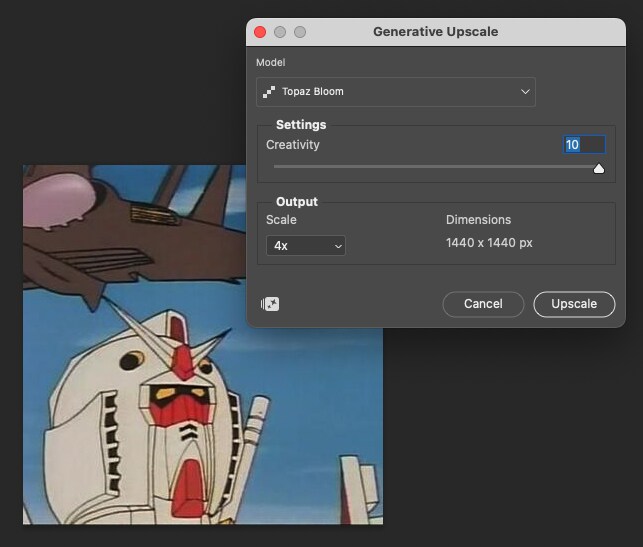Open the Scale dropdown set to 4x

(x=305, y=246)
